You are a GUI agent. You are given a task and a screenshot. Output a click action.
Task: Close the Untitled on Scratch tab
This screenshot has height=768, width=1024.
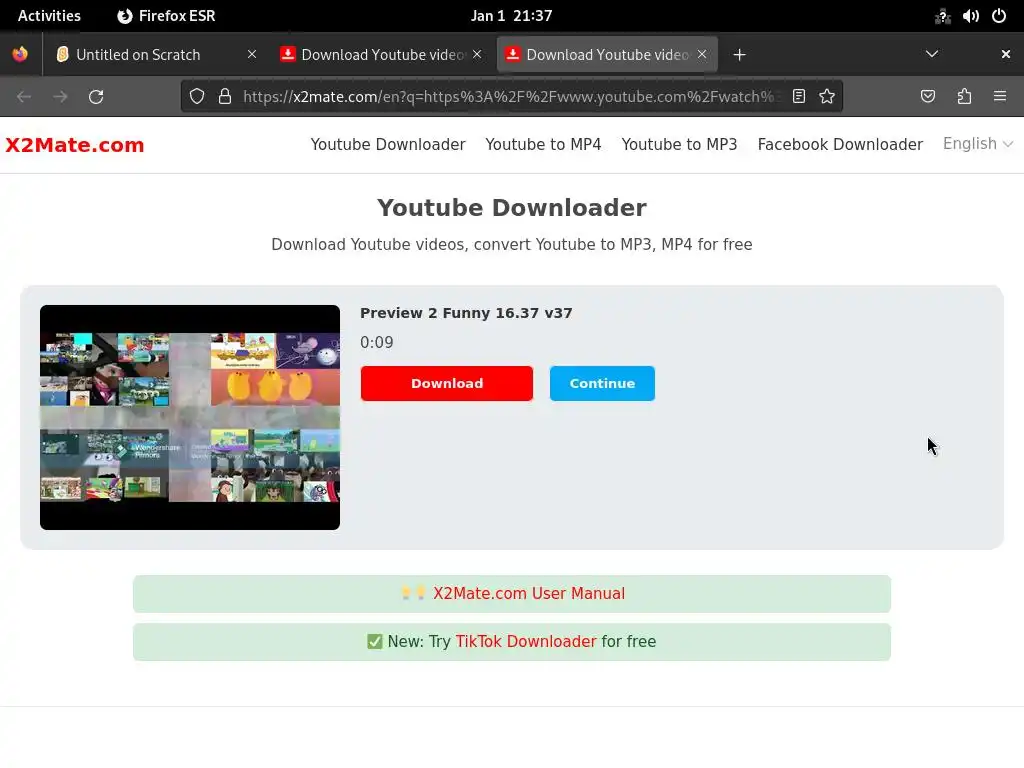[251, 54]
